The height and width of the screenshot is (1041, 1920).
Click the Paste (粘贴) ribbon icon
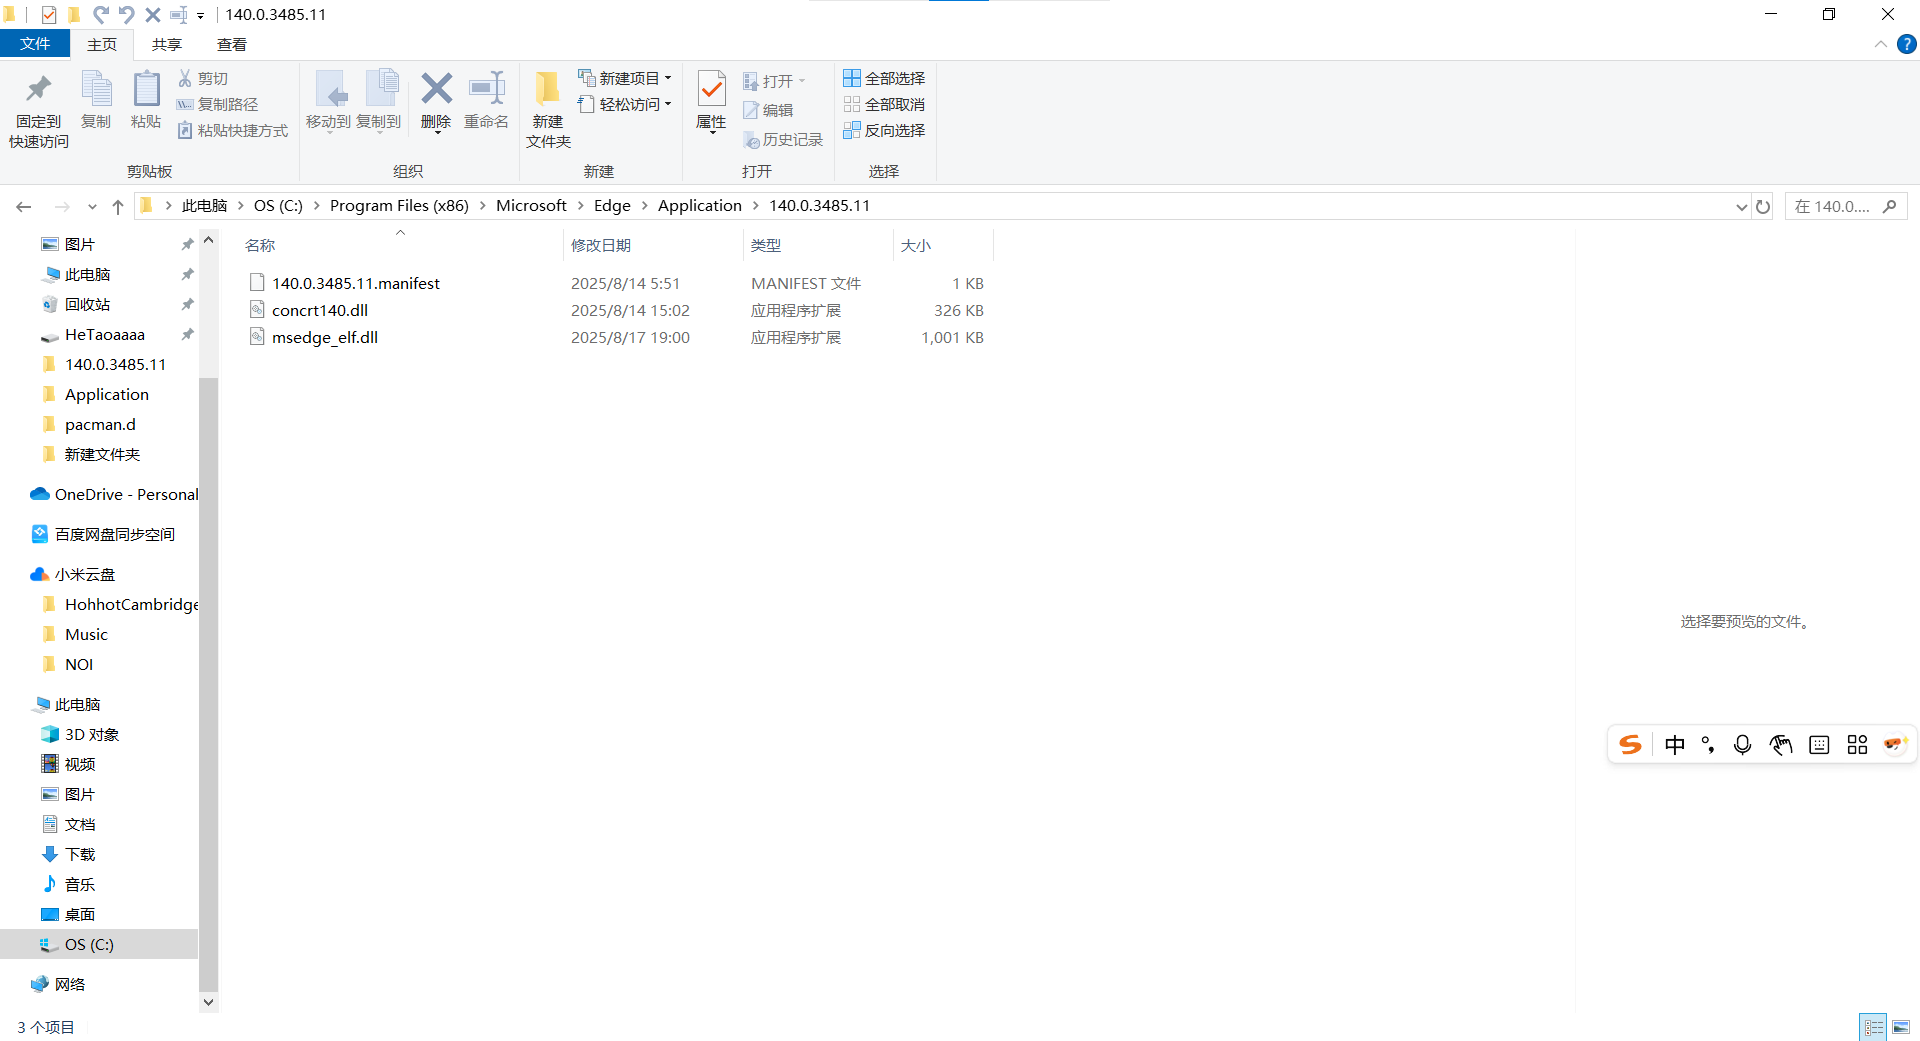click(x=146, y=100)
